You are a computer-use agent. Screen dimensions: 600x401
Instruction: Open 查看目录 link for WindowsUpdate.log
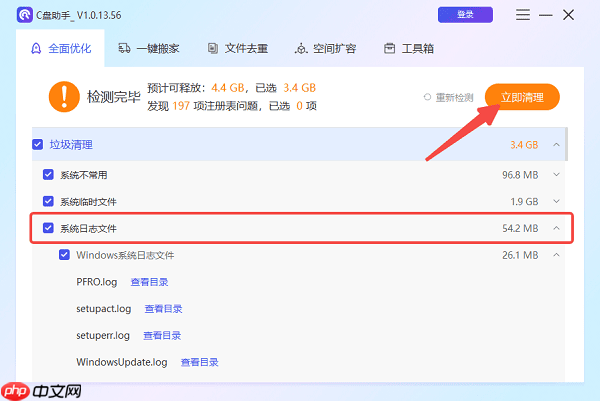[x=199, y=362]
